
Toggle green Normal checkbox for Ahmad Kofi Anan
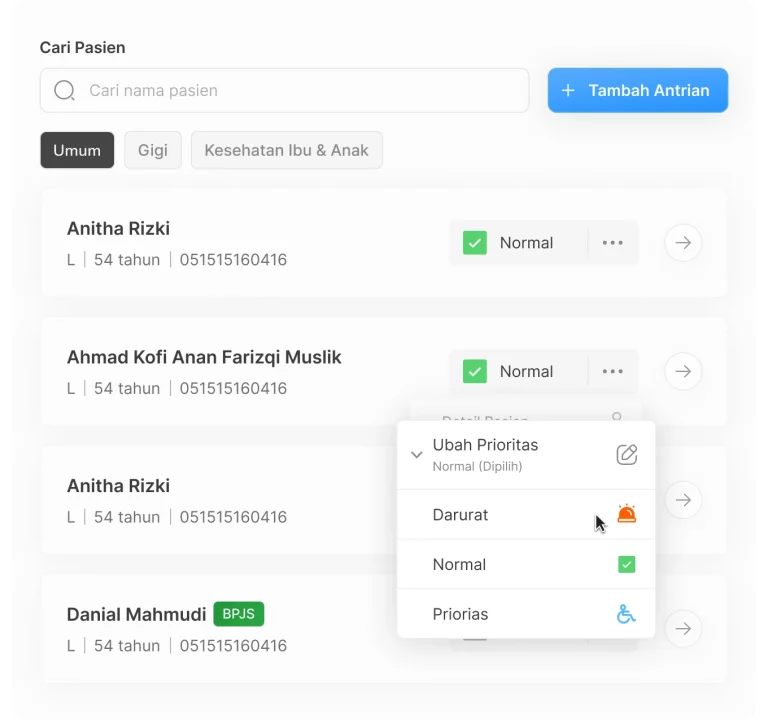[x=475, y=371]
